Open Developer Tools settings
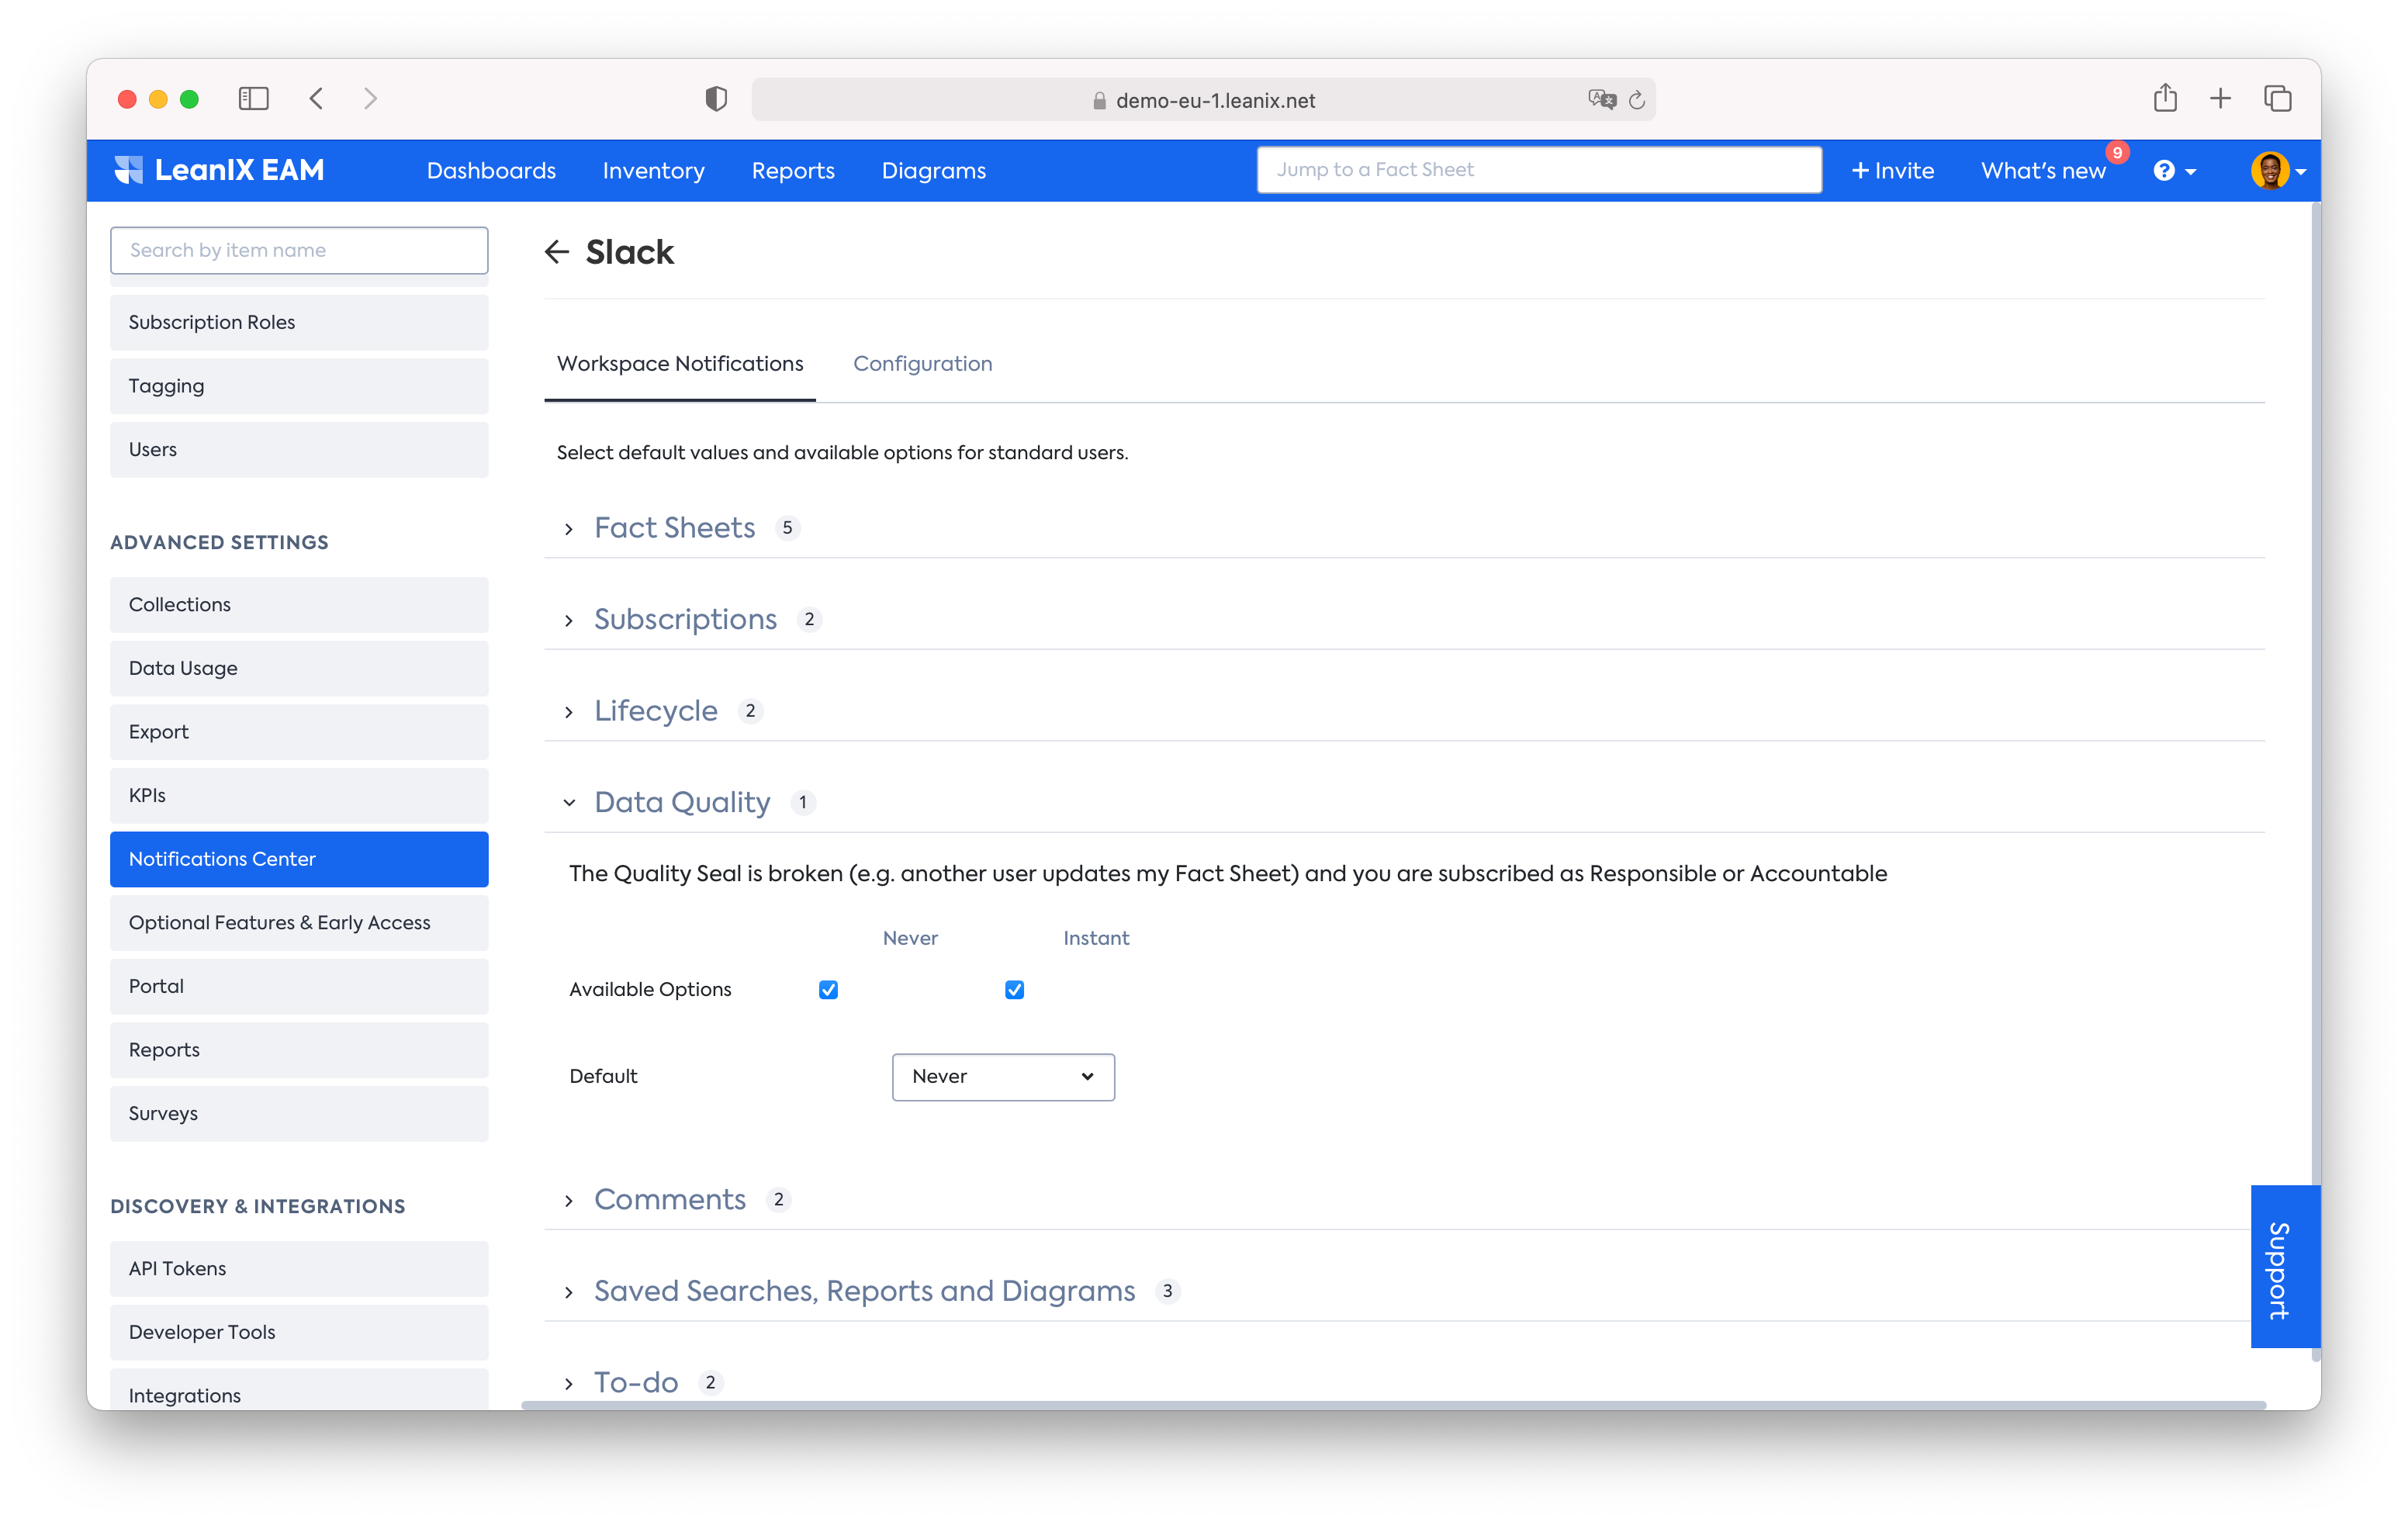Image resolution: width=2408 pixels, height=1525 pixels. tap(299, 1333)
